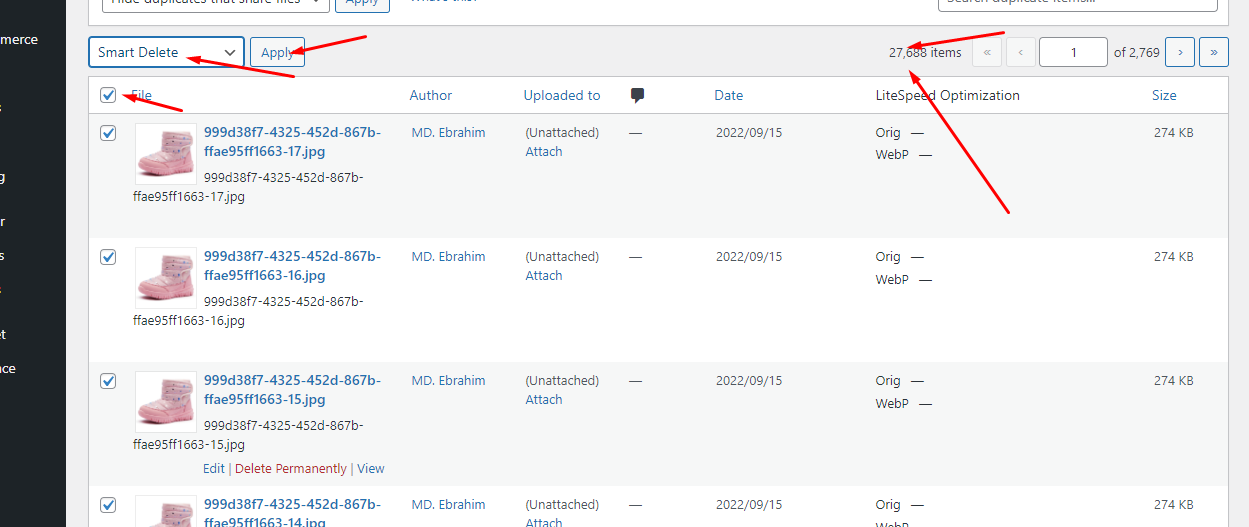
Task: Toggle the select-all checkbox in header
Action: click(108, 95)
